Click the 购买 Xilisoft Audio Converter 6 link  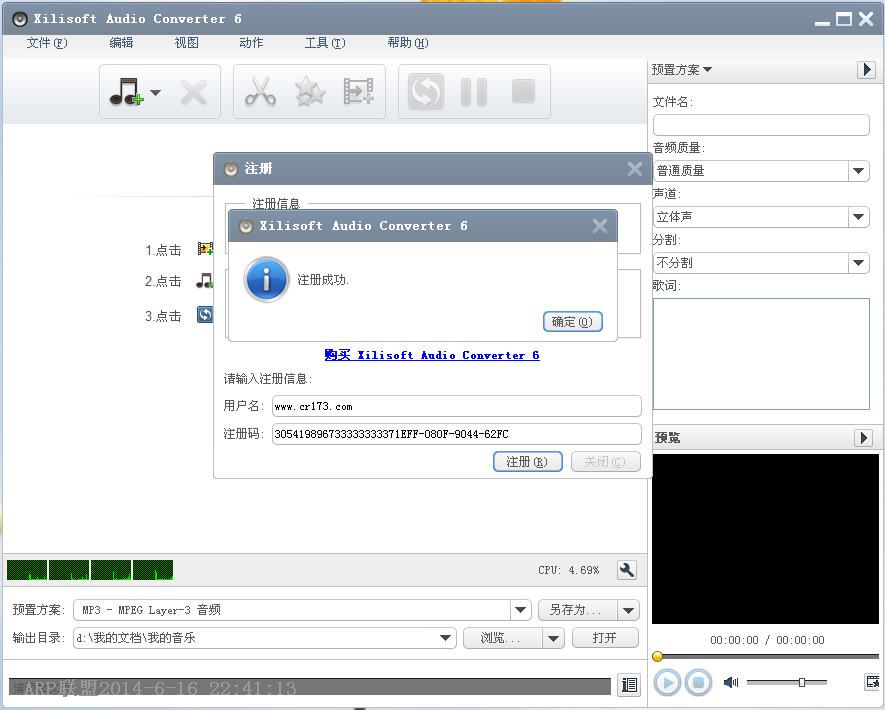point(431,355)
